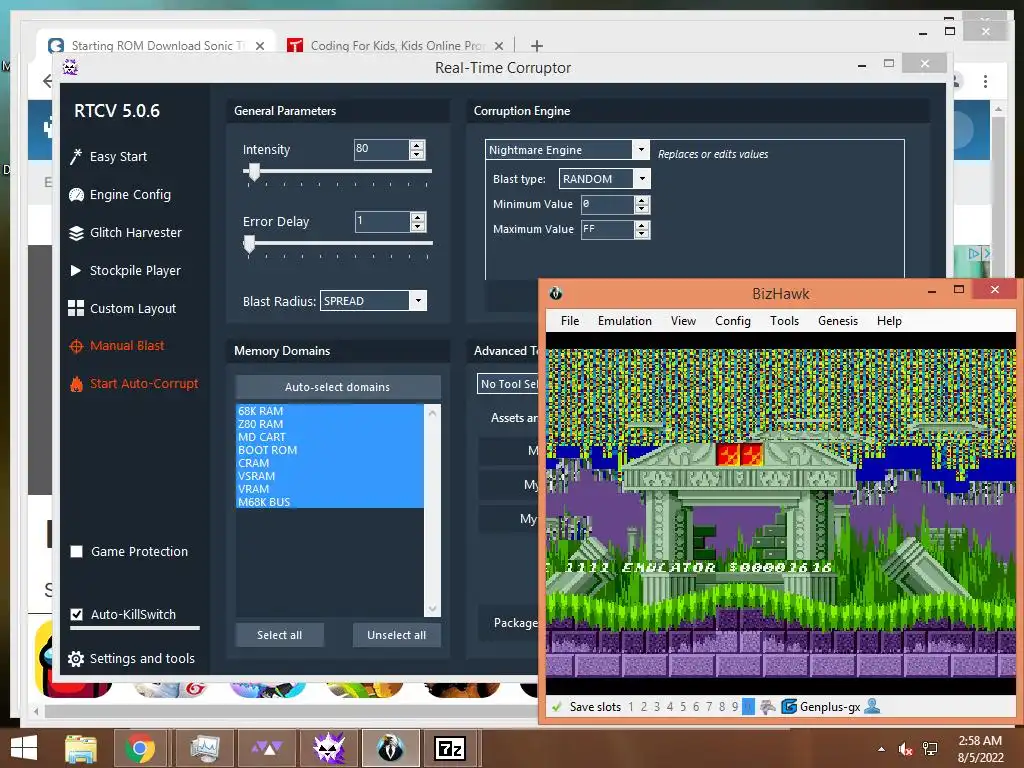Switch to Coding For Kids browser tab
The image size is (1024, 768).
point(396,45)
